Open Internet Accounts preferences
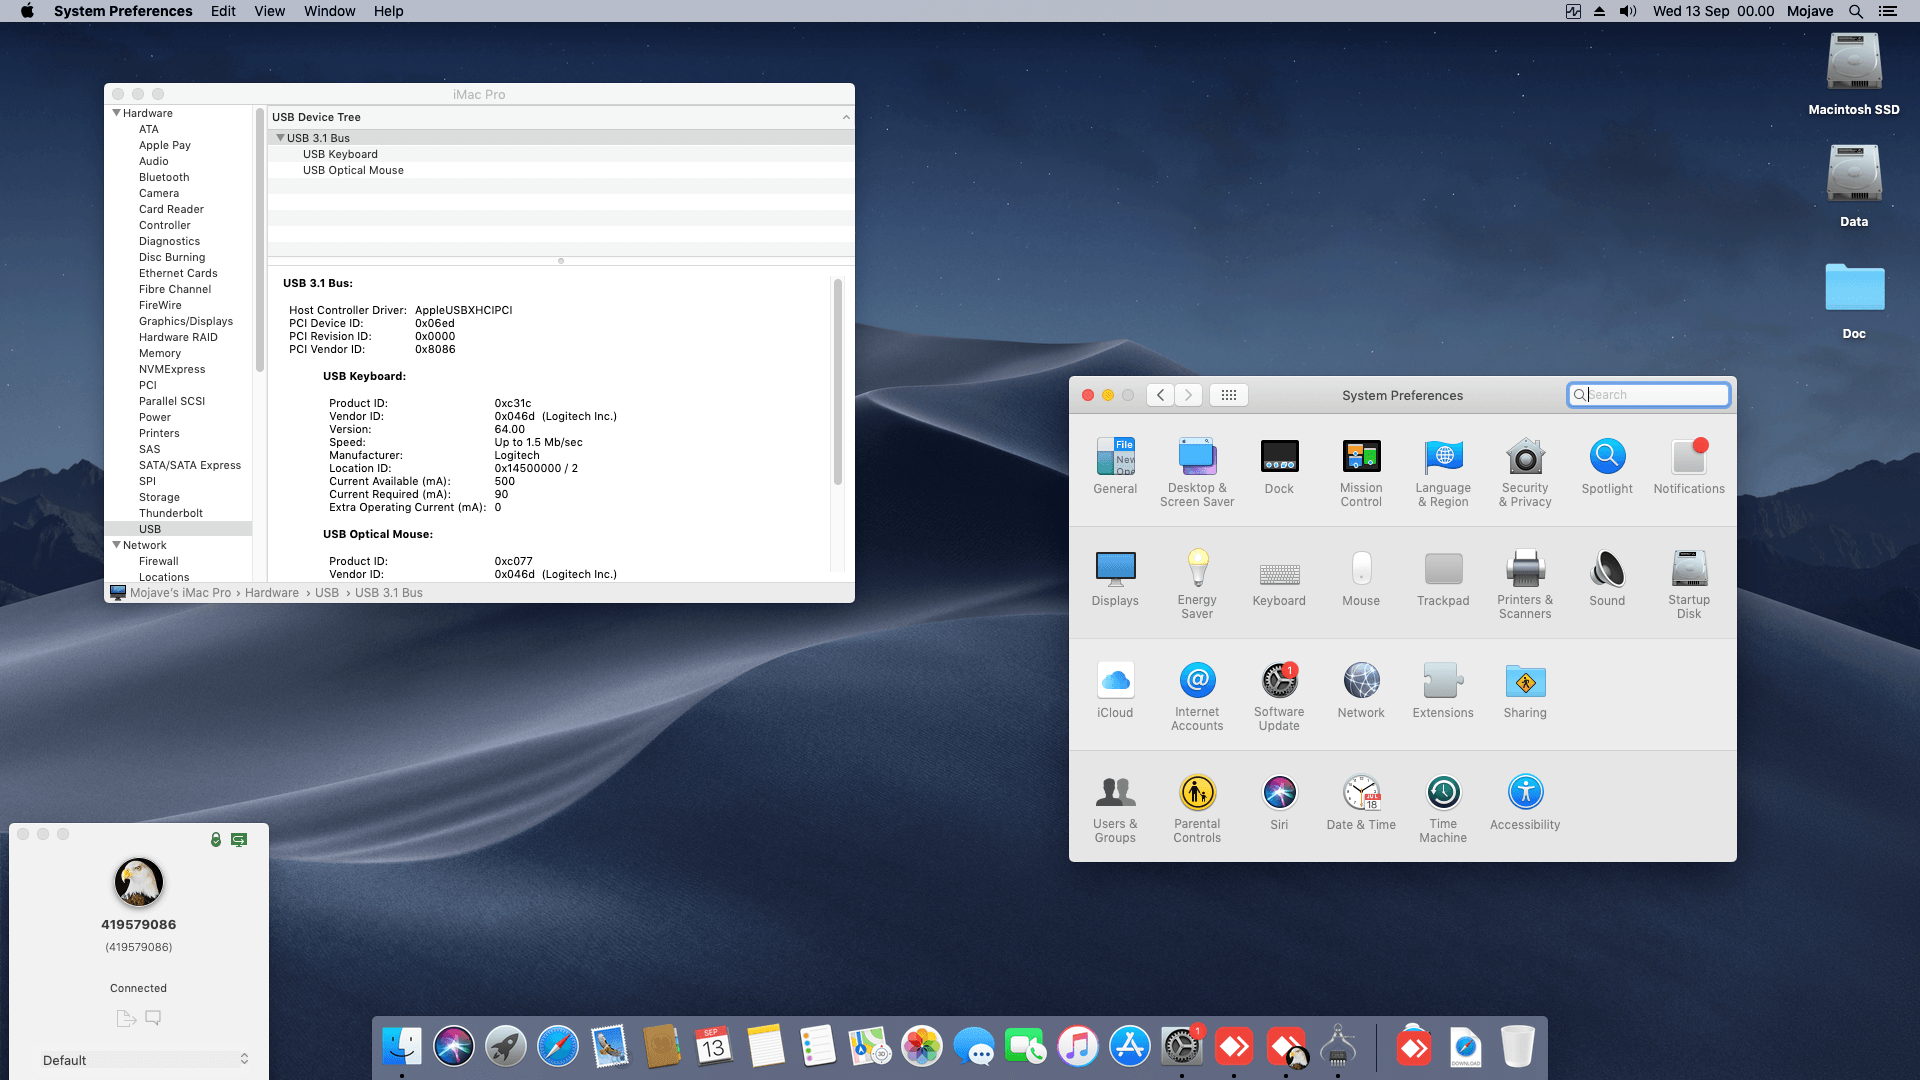Viewport: 1920px width, 1080px height. click(1197, 696)
